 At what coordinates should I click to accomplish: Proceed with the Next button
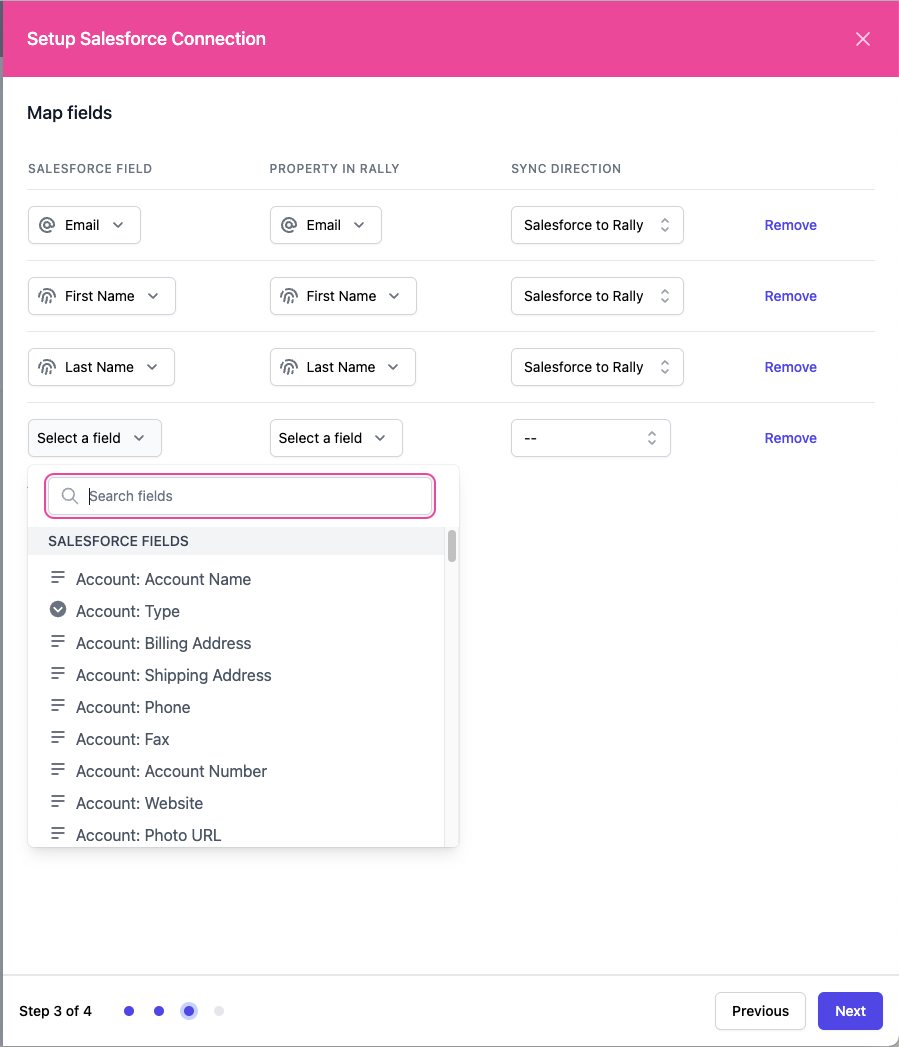850,1011
